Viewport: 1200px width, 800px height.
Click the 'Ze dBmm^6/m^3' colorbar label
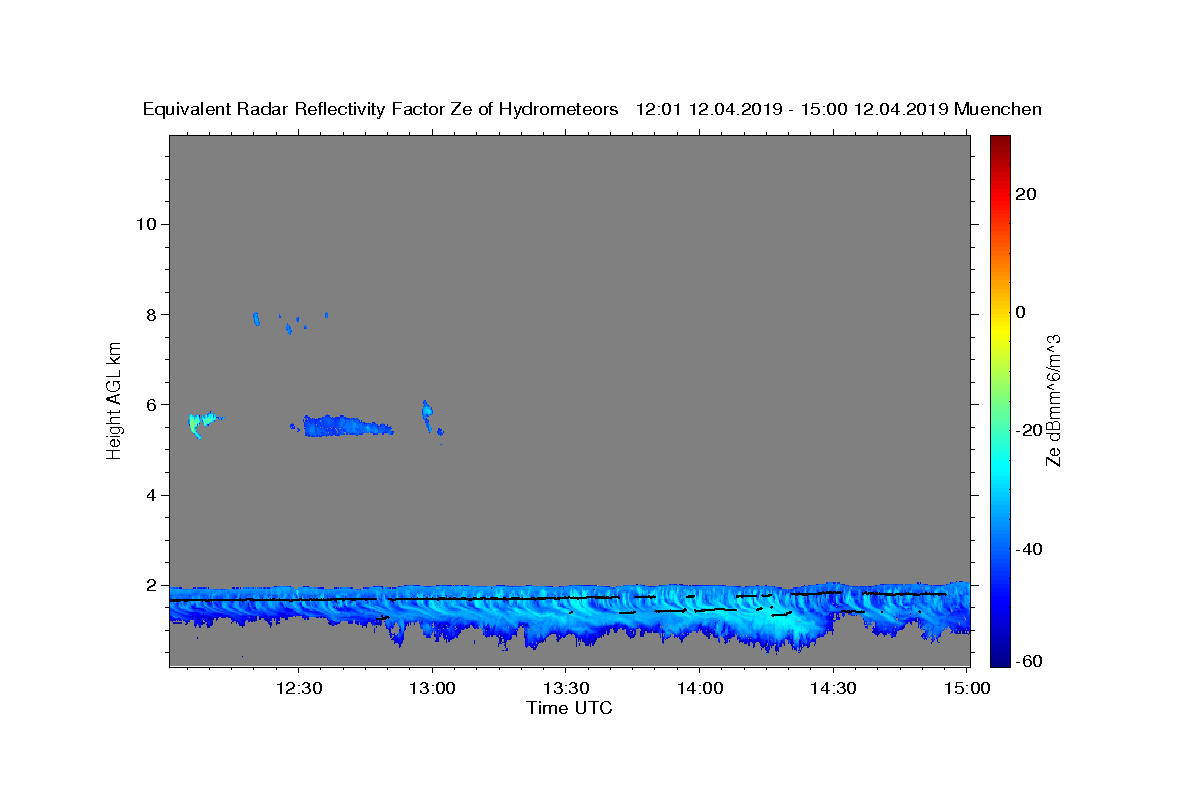point(1053,400)
